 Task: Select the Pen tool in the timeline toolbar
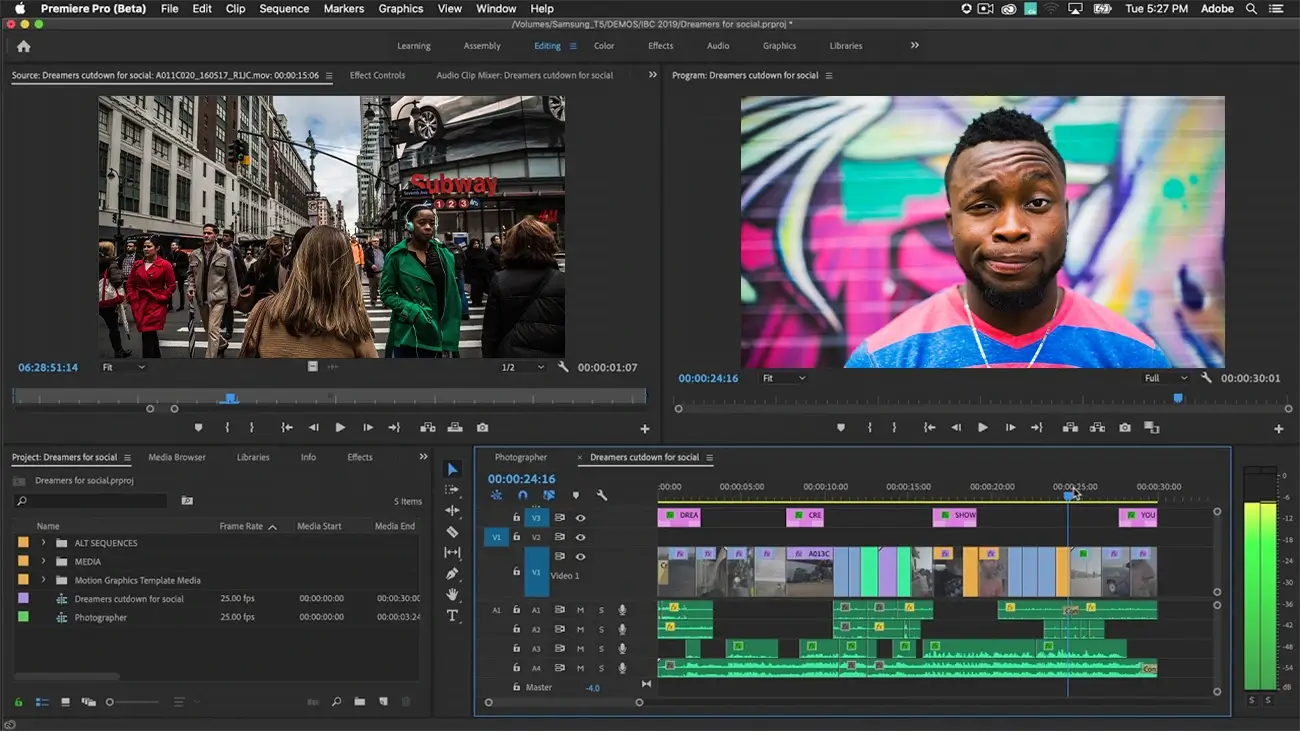[452, 573]
